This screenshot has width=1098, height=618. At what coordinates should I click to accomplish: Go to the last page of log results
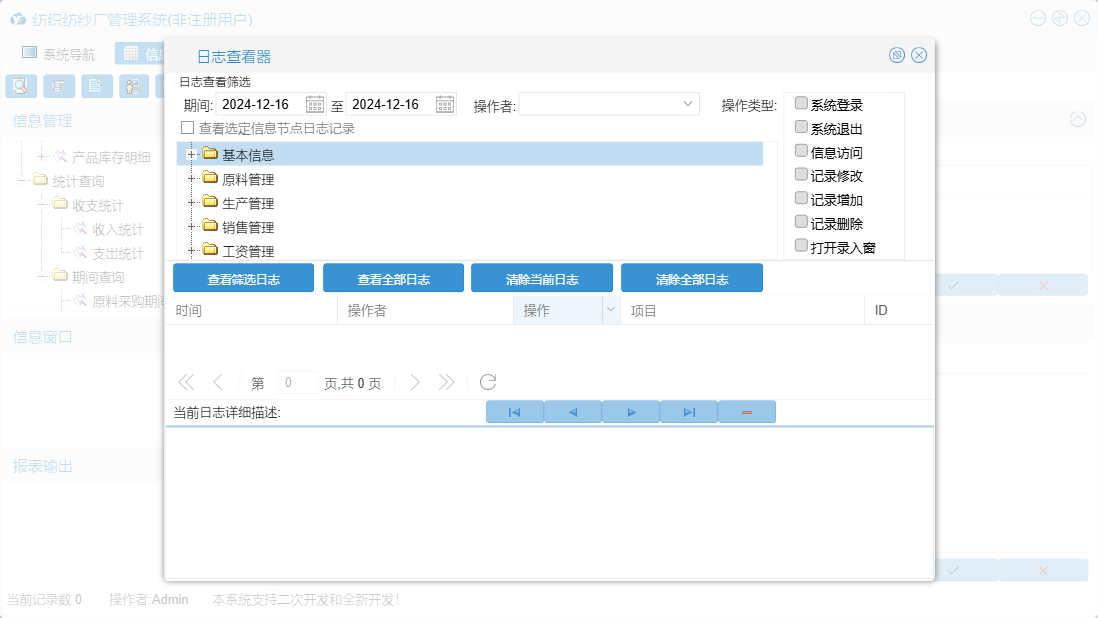pos(447,382)
